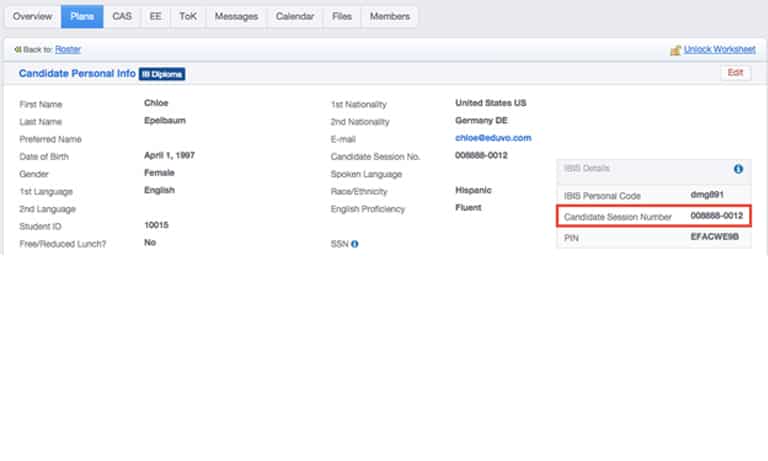Click the Preferred Name label
768x461 pixels.
coord(50,139)
